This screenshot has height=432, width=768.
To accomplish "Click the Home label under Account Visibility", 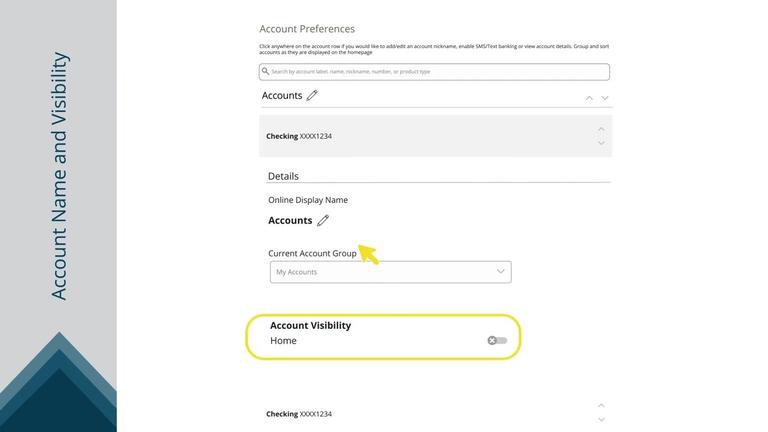I will click(283, 341).
